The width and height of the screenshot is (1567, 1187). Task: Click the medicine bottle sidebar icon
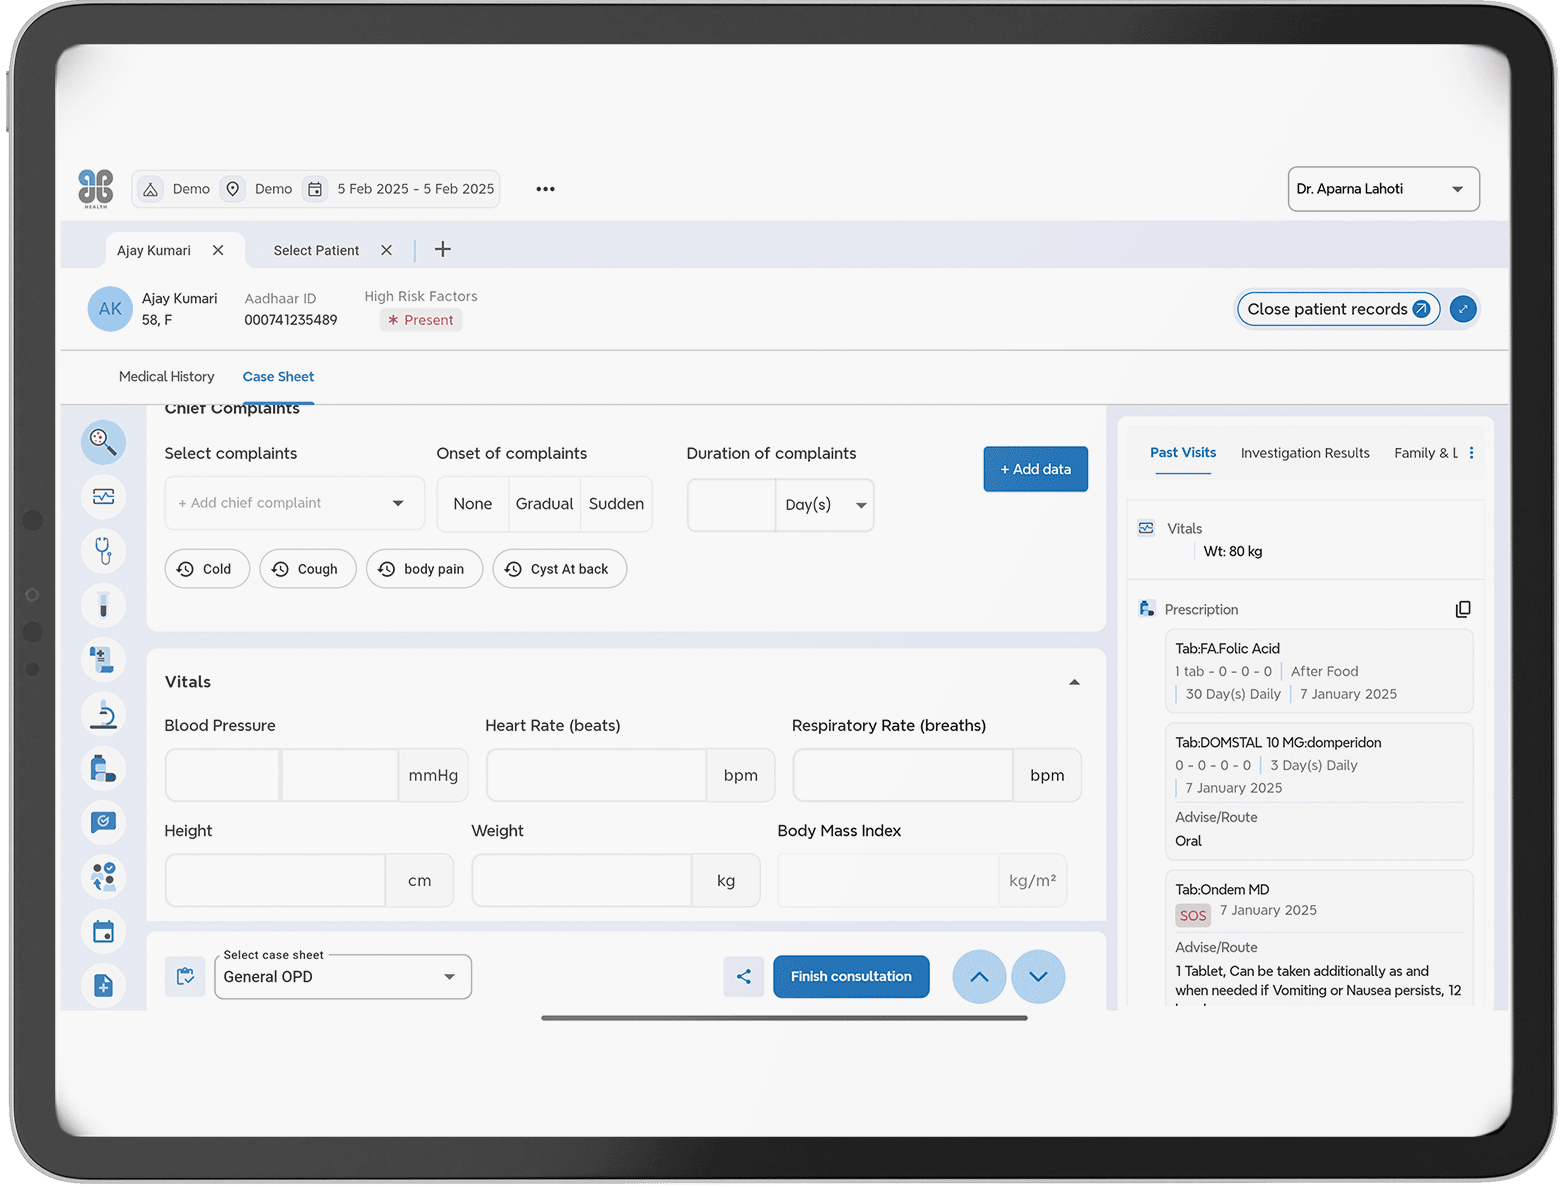(103, 768)
